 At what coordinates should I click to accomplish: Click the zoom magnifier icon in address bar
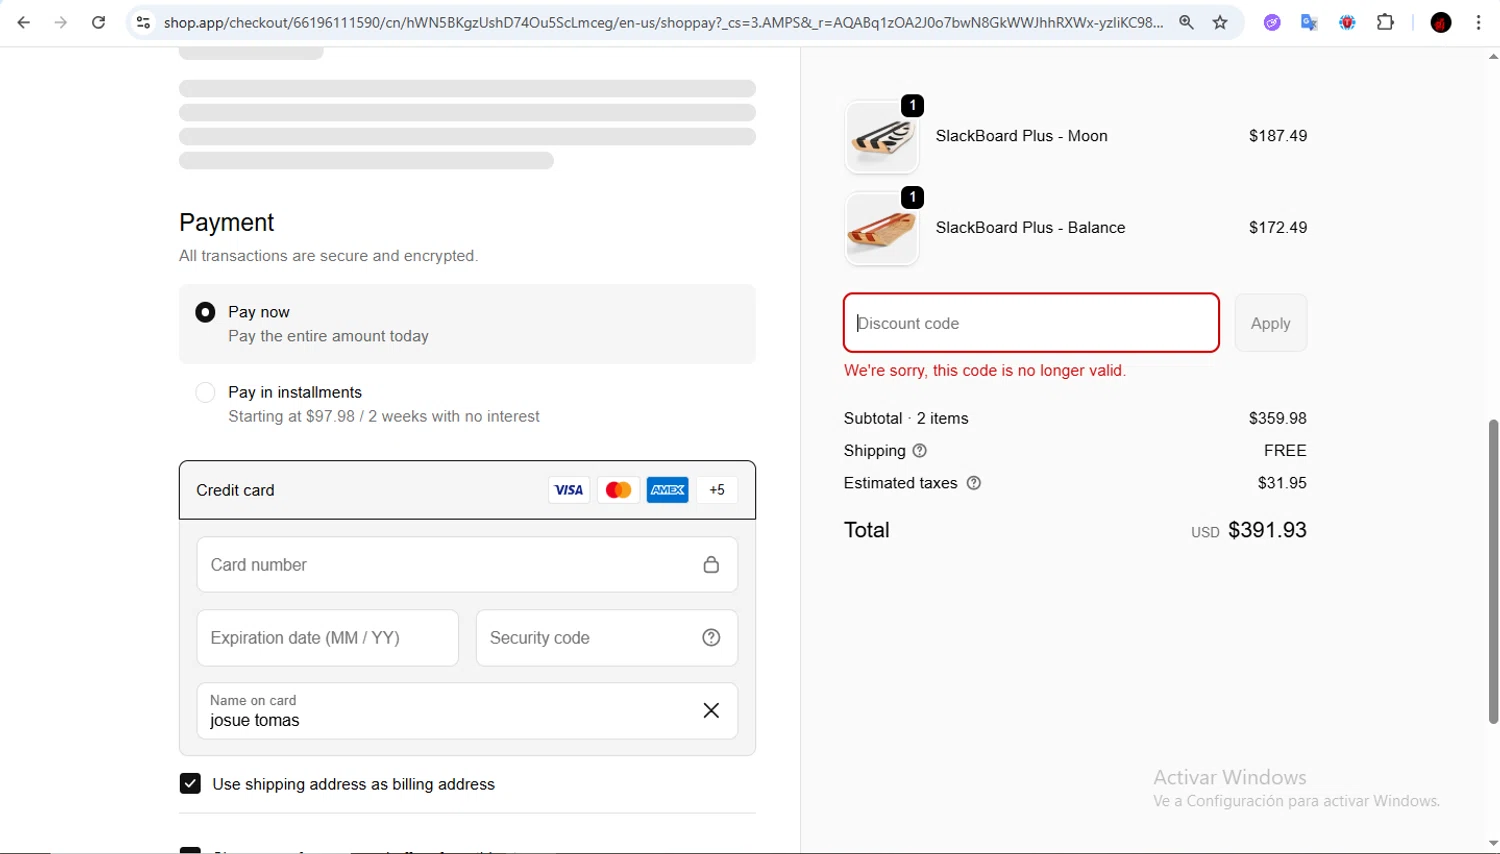(x=1186, y=22)
